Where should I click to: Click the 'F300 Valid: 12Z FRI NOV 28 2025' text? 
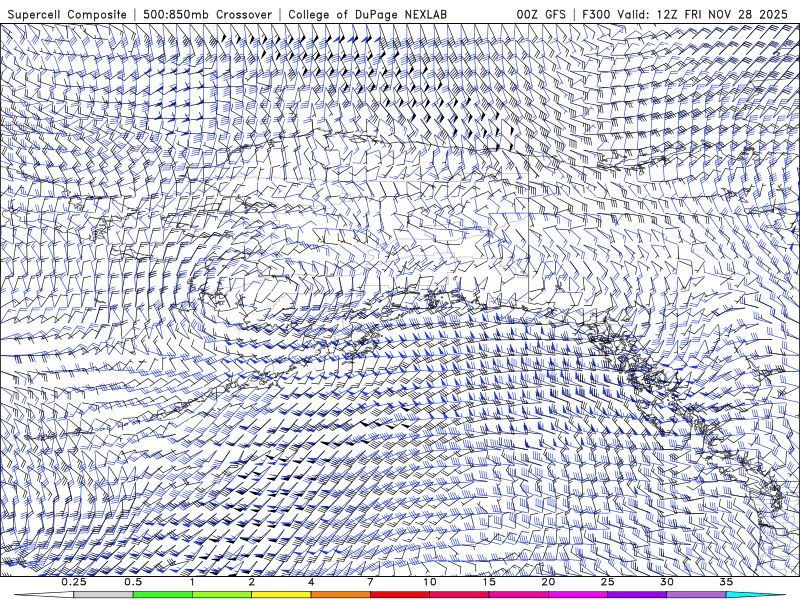click(x=685, y=14)
